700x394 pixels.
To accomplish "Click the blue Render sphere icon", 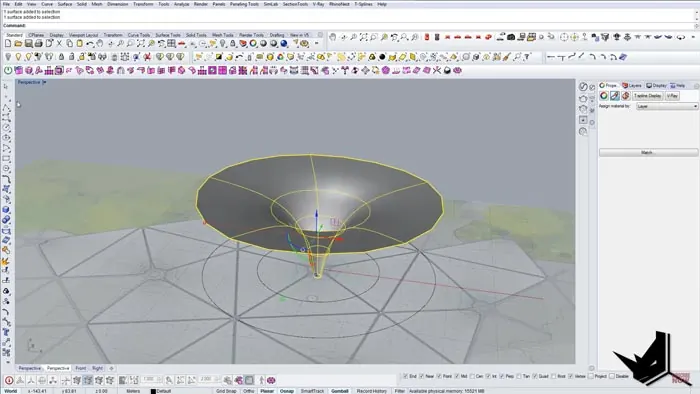I will 284,44.
